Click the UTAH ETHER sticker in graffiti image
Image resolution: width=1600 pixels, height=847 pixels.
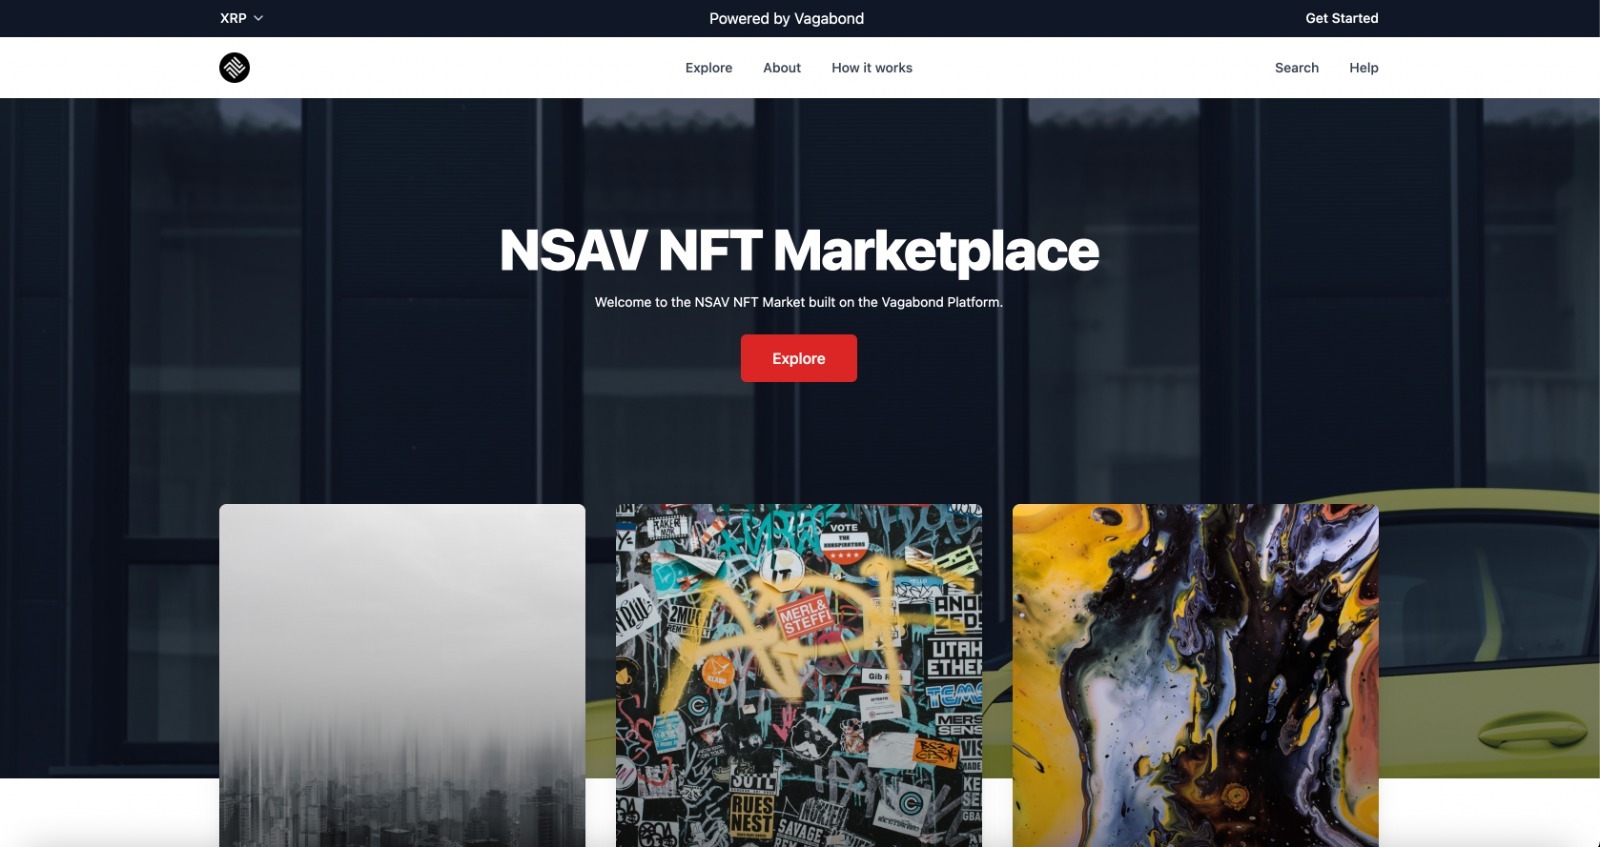point(954,658)
